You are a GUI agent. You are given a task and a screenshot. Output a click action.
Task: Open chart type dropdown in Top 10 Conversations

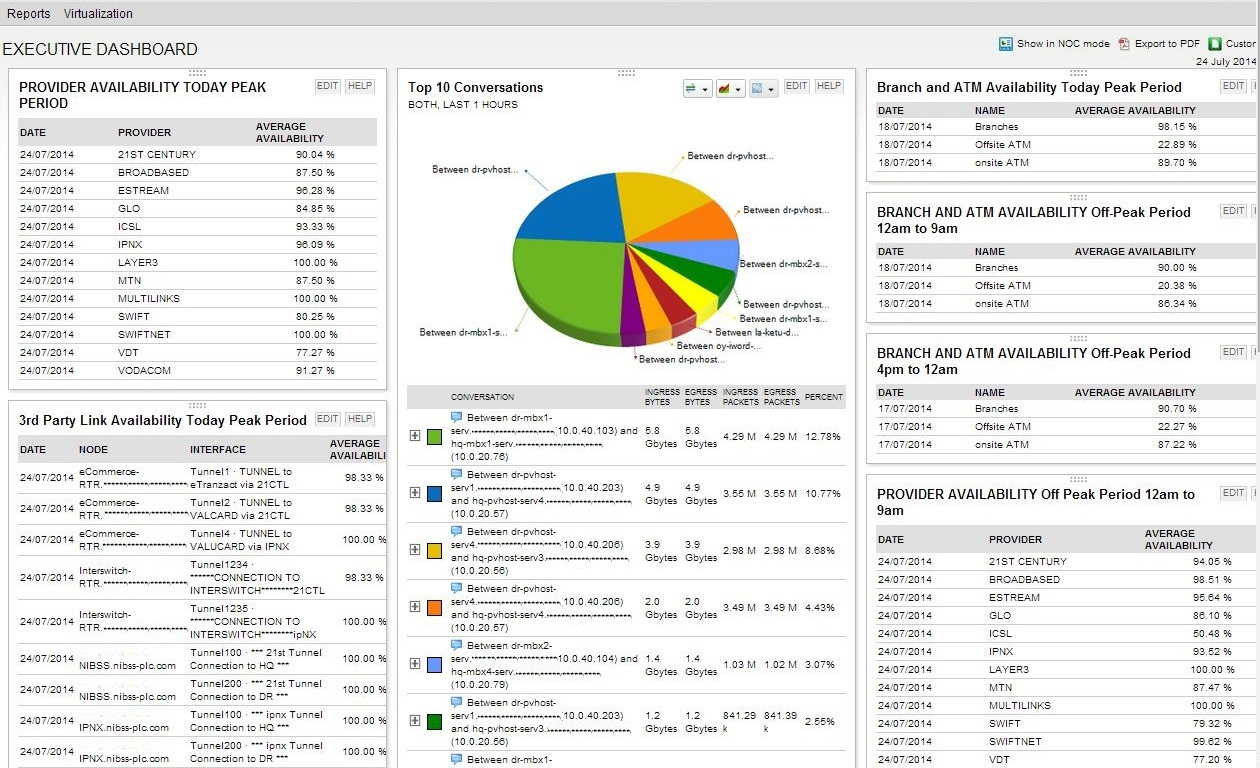tap(729, 89)
